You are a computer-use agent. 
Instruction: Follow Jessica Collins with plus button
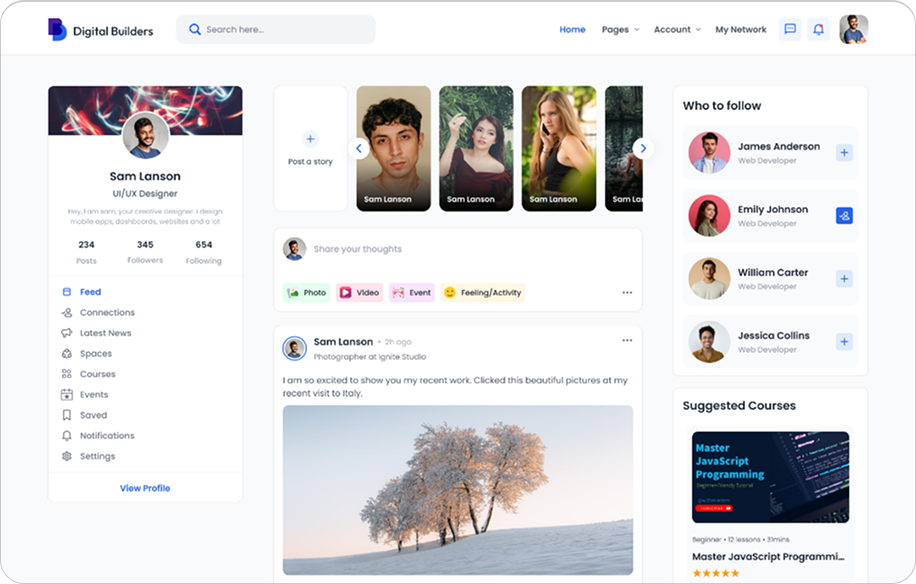(844, 342)
